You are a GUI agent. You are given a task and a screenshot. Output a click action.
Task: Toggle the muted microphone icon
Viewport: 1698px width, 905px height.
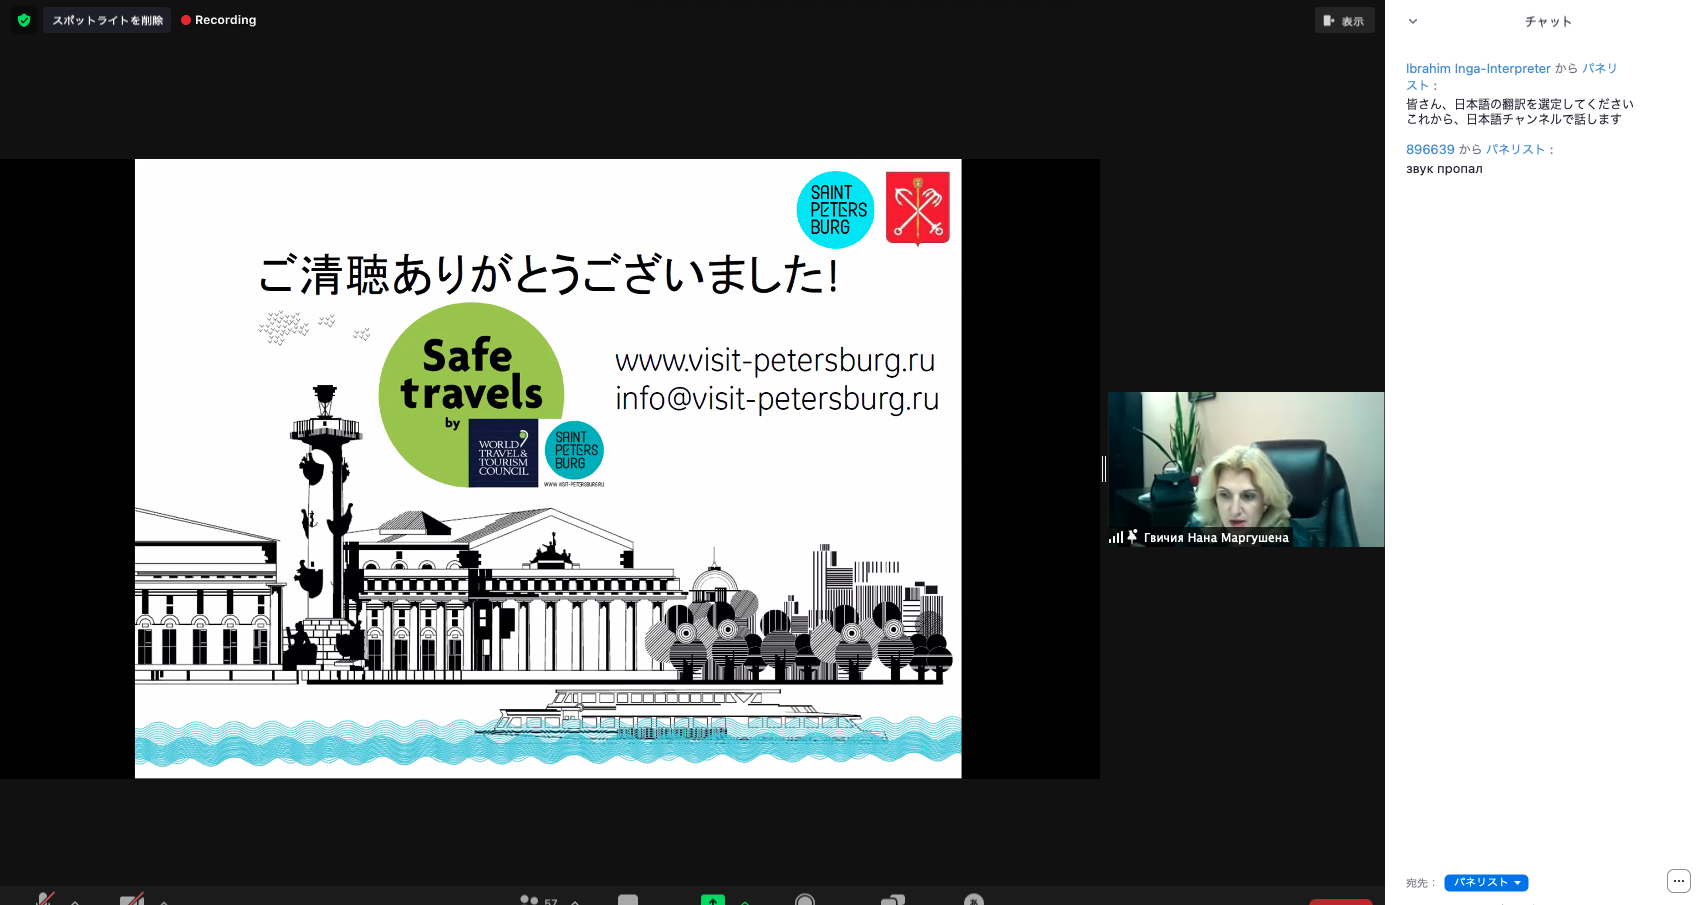45,899
